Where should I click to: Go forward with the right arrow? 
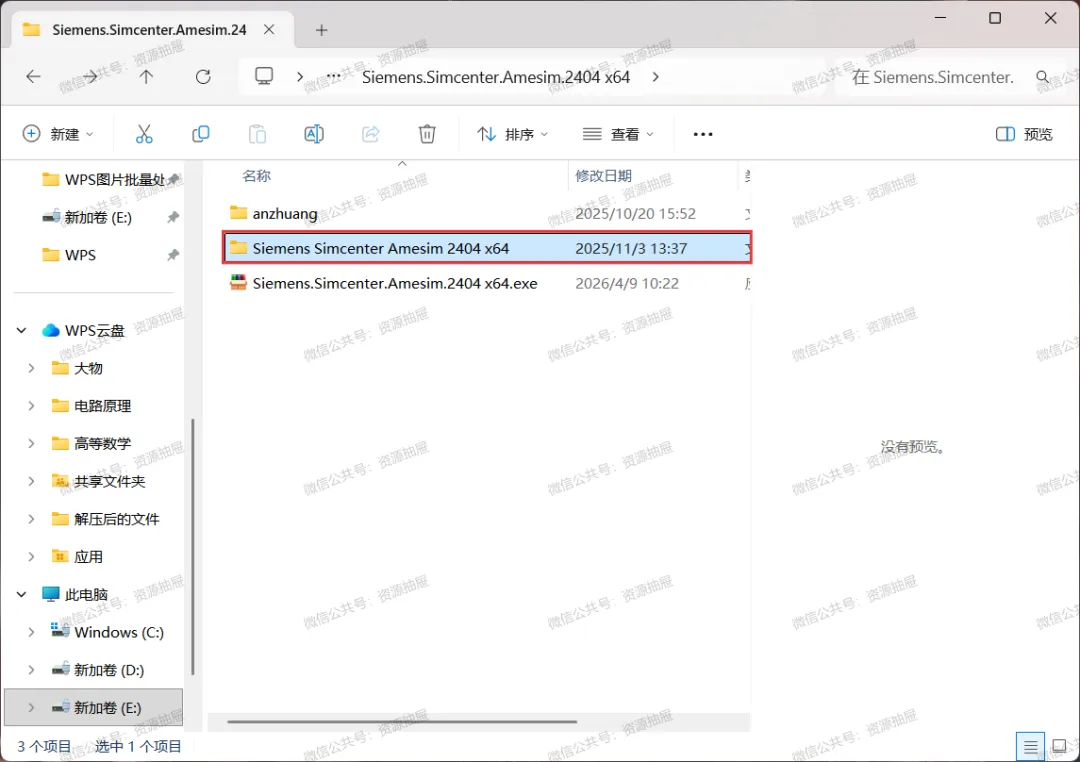[90, 76]
